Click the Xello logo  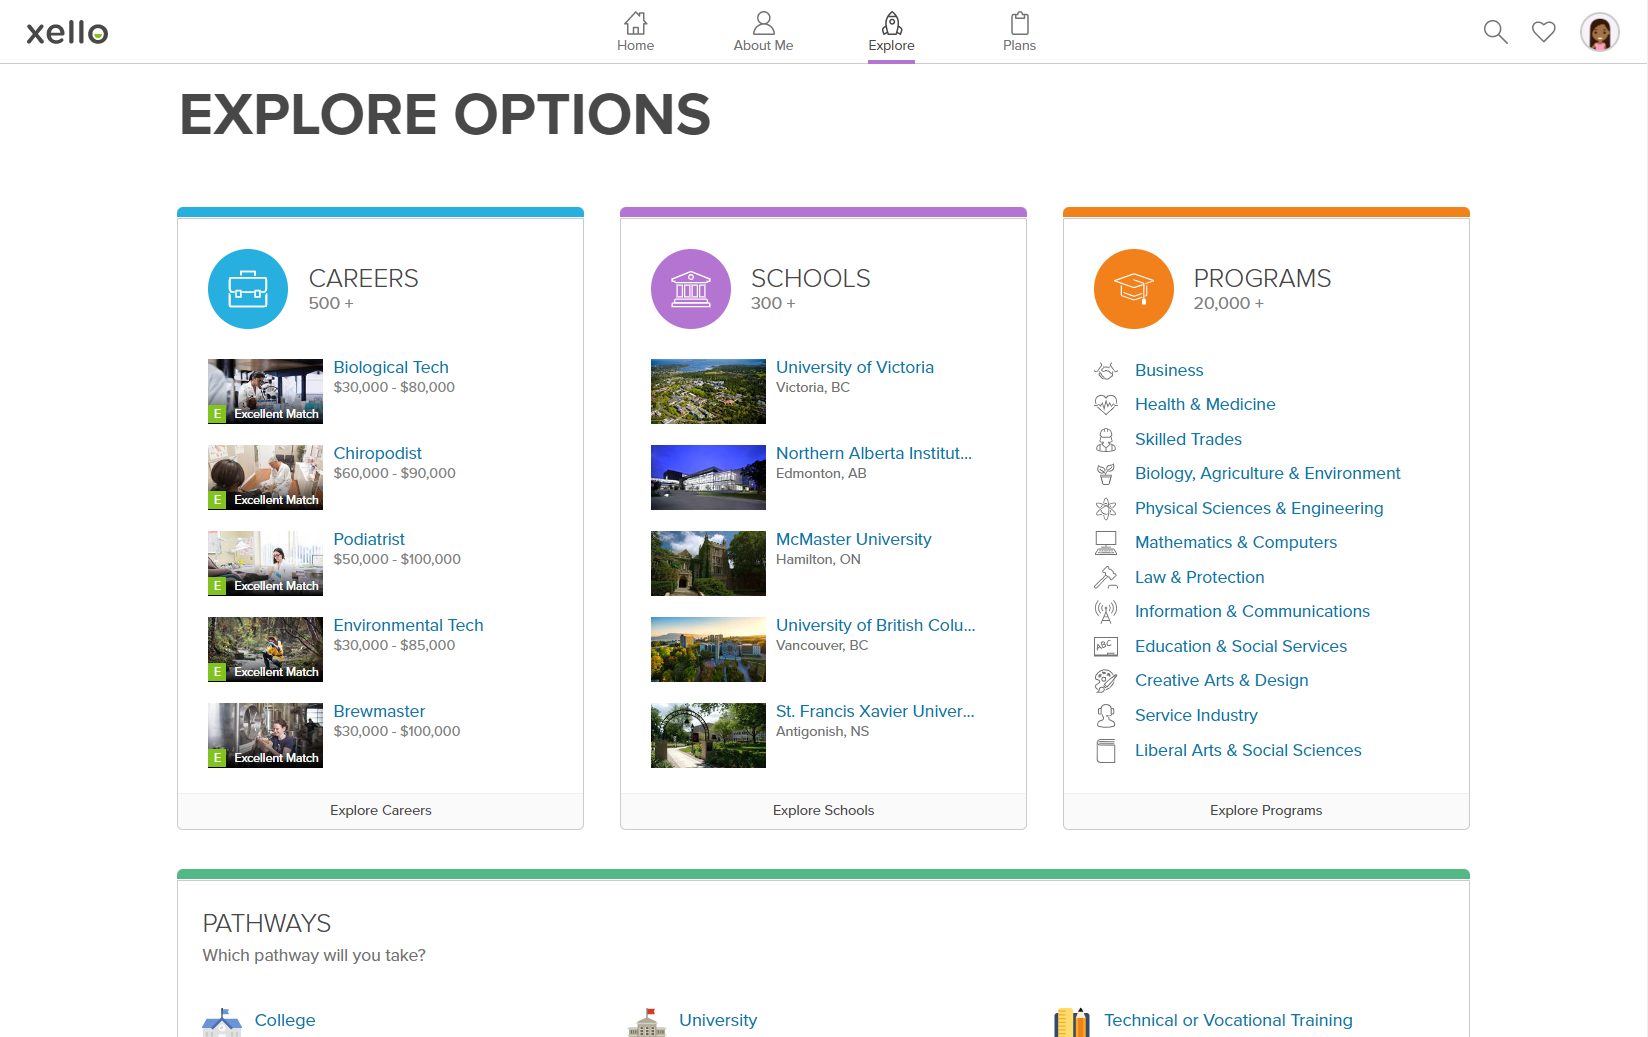(67, 32)
